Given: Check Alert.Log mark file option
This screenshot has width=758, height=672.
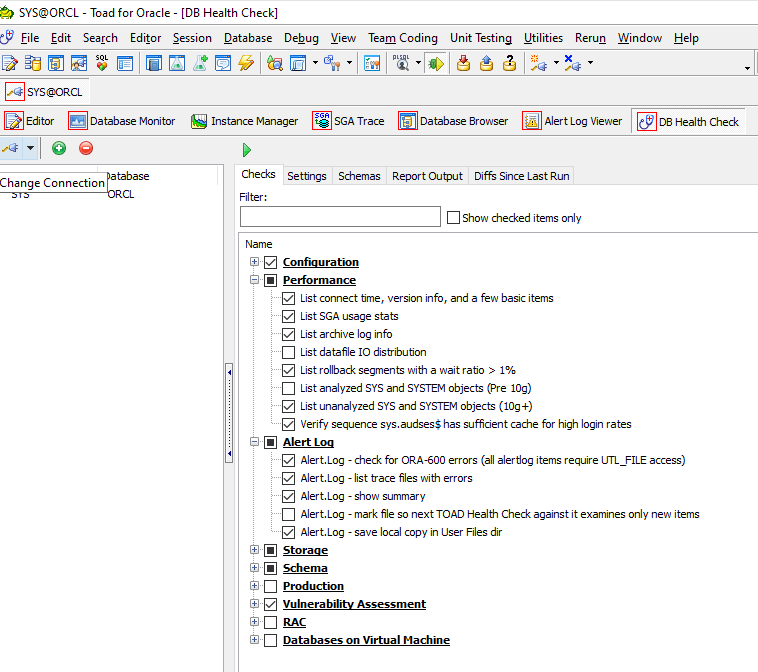Looking at the screenshot, I should point(289,514).
